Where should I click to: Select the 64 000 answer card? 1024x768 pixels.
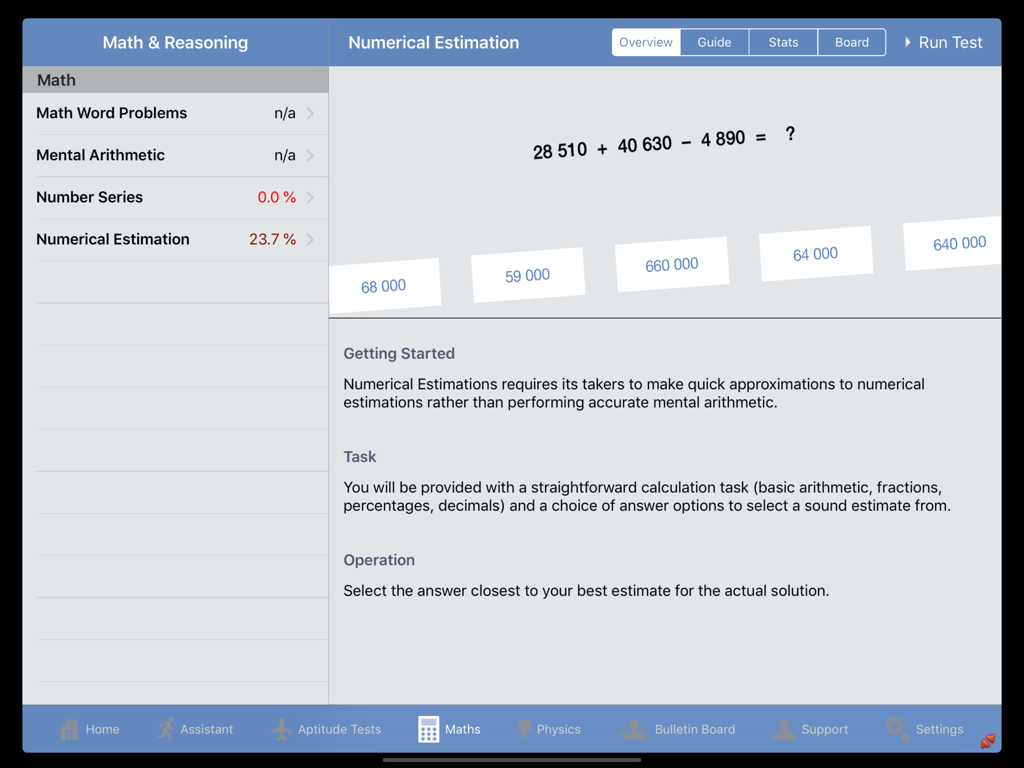pyautogui.click(x=815, y=253)
